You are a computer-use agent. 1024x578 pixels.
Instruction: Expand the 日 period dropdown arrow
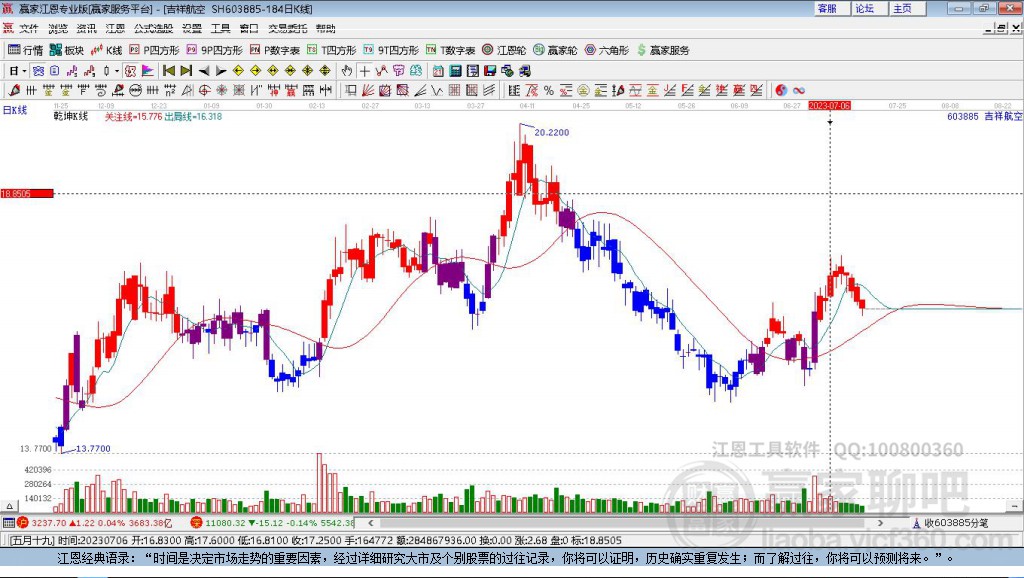[23, 71]
